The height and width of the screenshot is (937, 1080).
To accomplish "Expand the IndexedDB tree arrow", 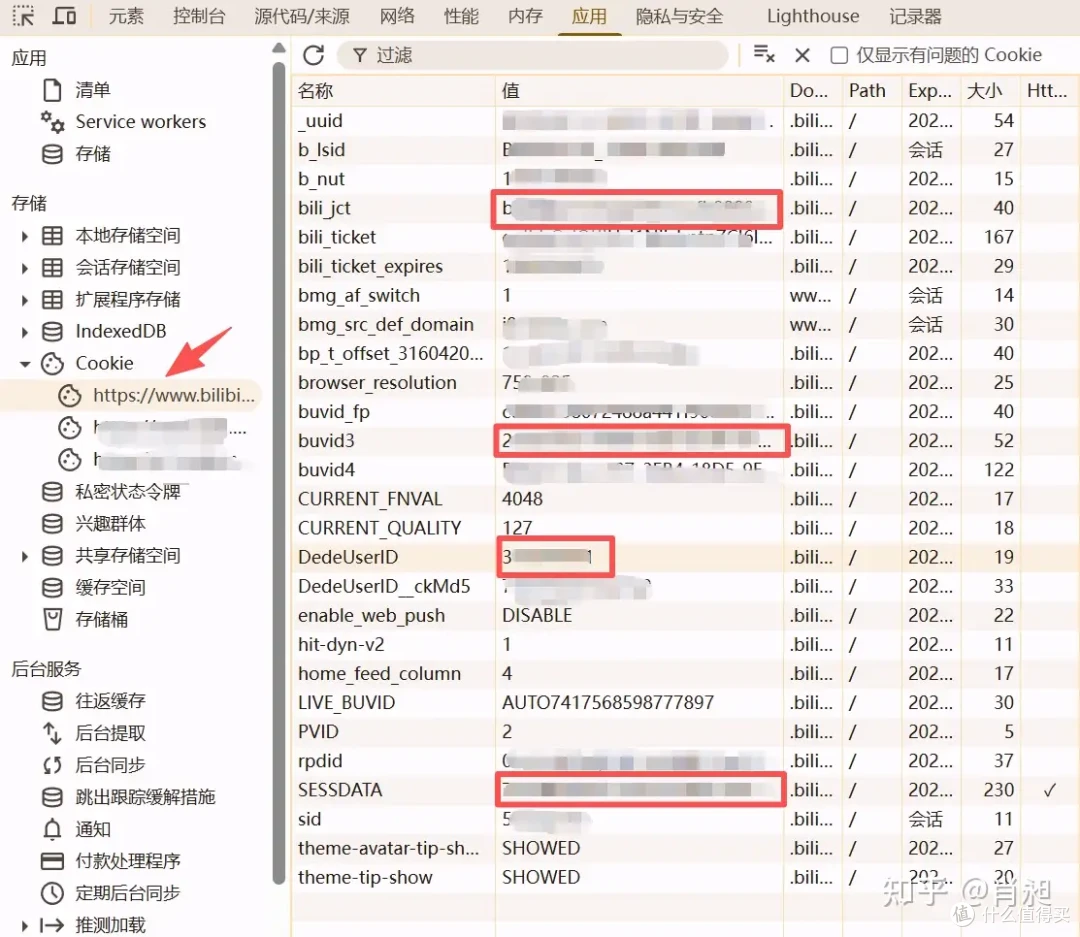I will coord(25,332).
